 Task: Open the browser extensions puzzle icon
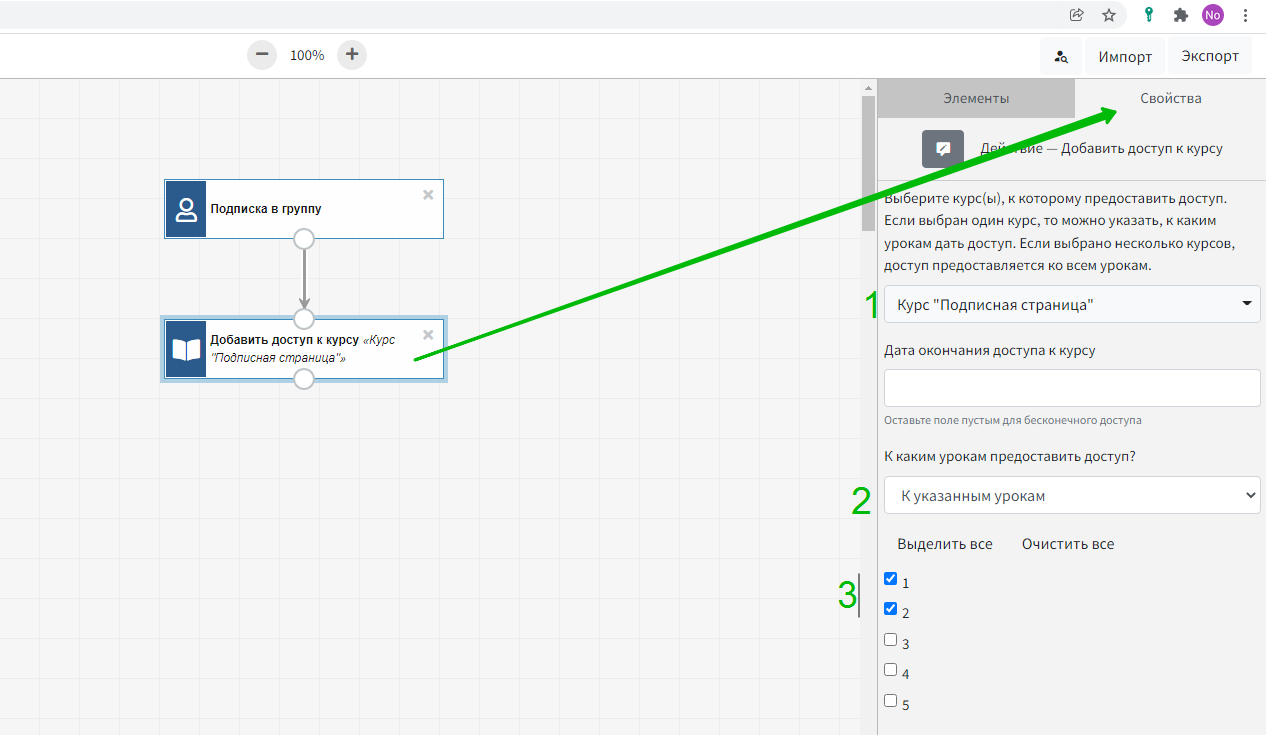tap(1181, 15)
